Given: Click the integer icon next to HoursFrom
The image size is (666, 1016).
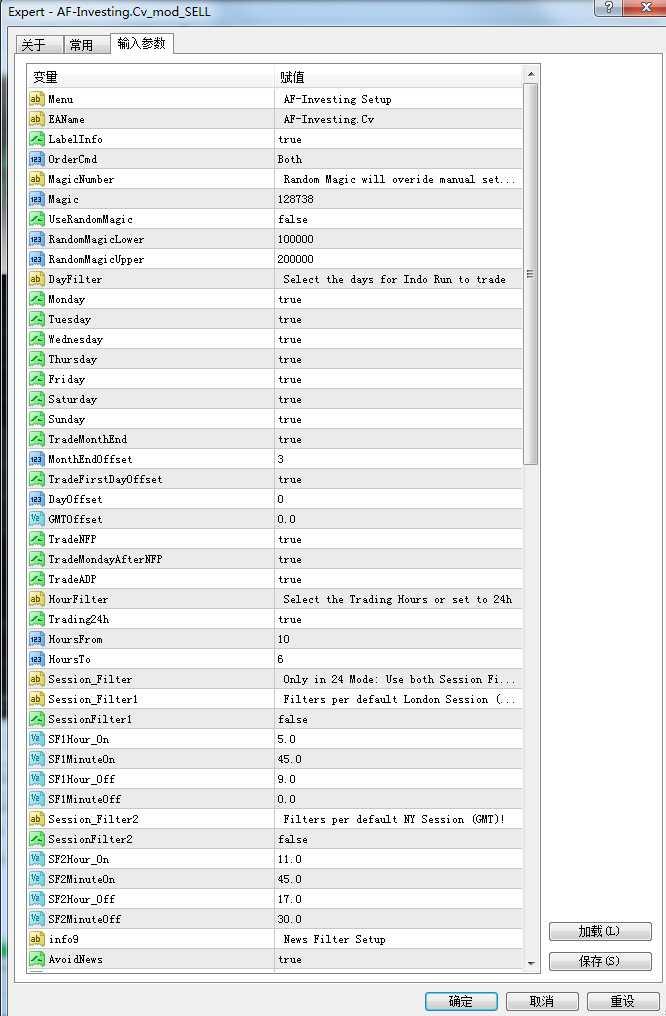Looking at the screenshot, I should tap(36, 639).
